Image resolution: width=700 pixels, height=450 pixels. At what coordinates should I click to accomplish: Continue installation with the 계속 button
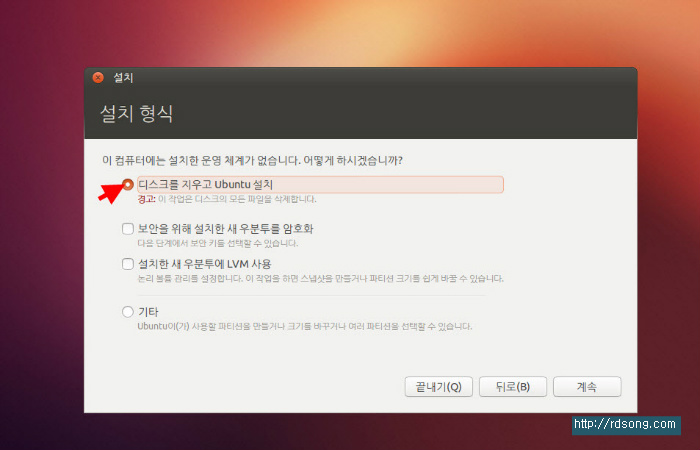coord(586,387)
